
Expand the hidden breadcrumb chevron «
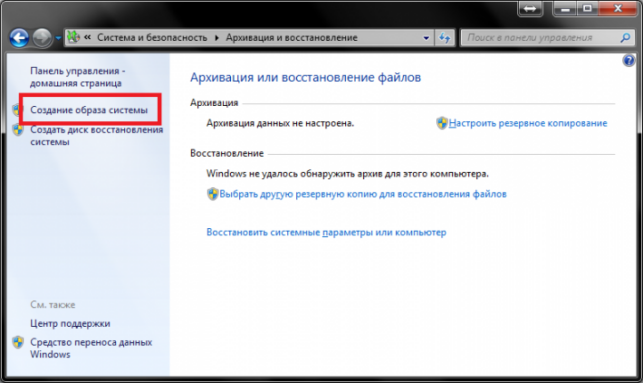pos(87,37)
